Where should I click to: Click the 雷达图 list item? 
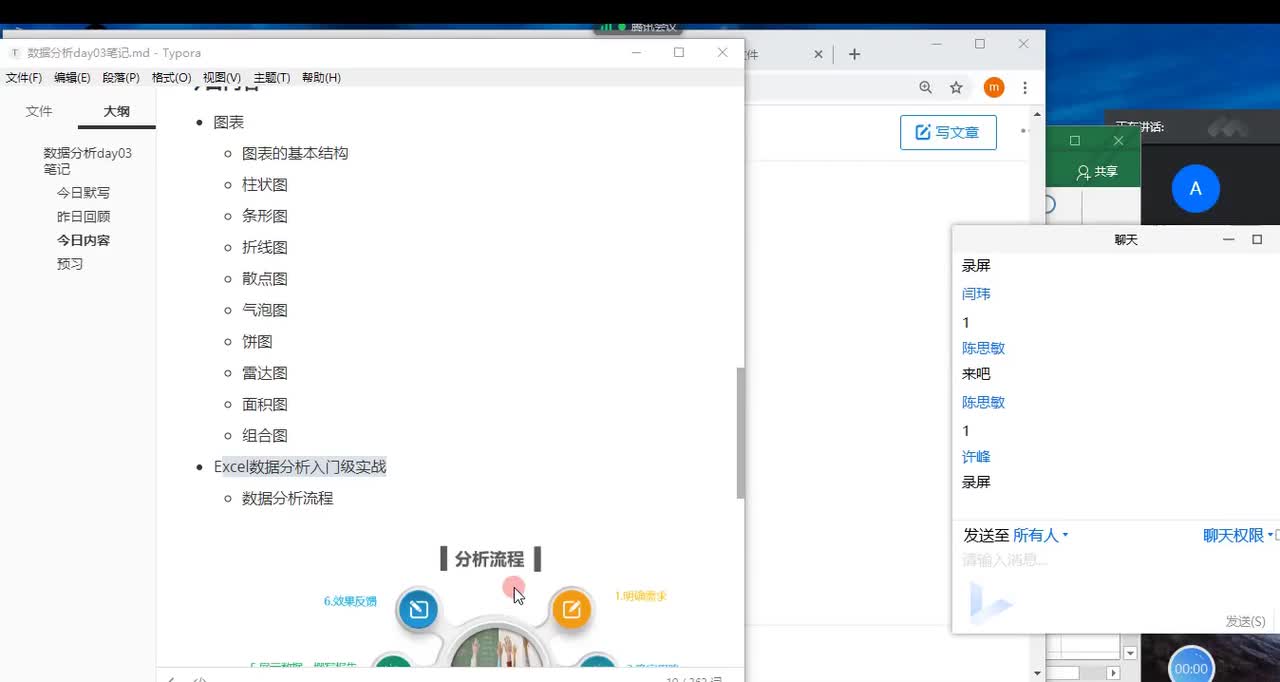pos(265,373)
